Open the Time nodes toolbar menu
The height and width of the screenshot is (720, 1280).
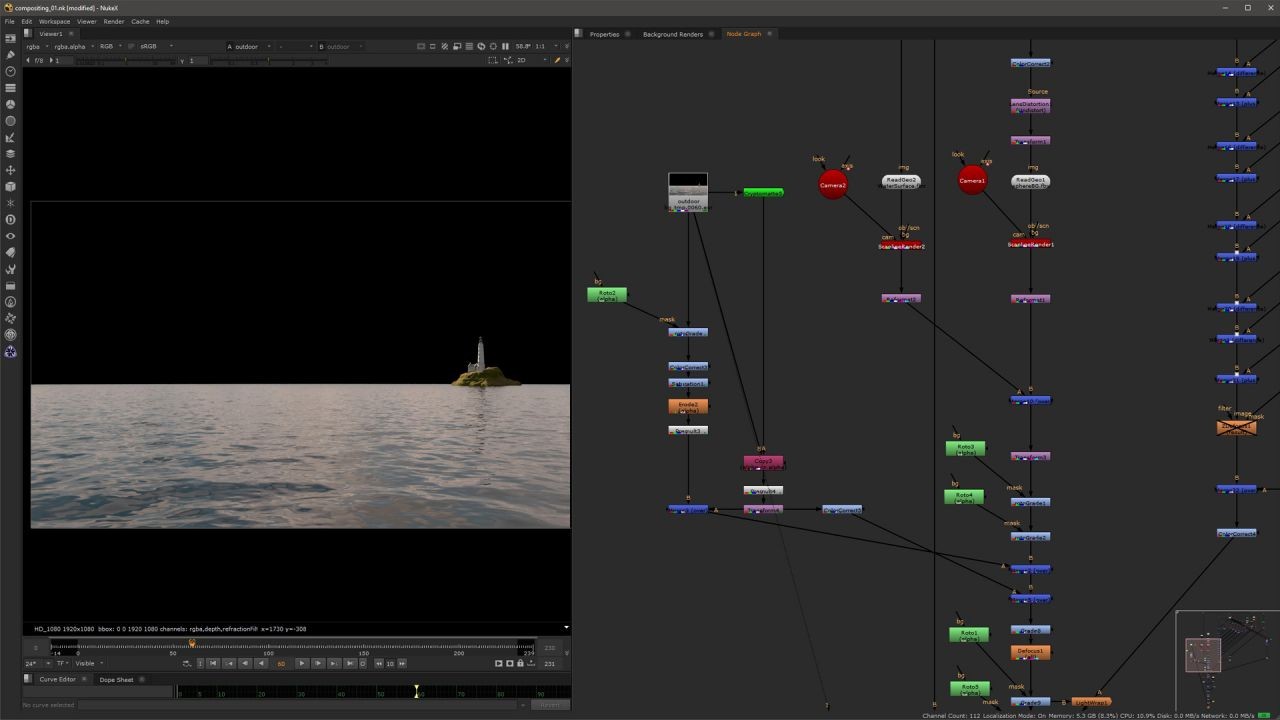tap(11, 71)
